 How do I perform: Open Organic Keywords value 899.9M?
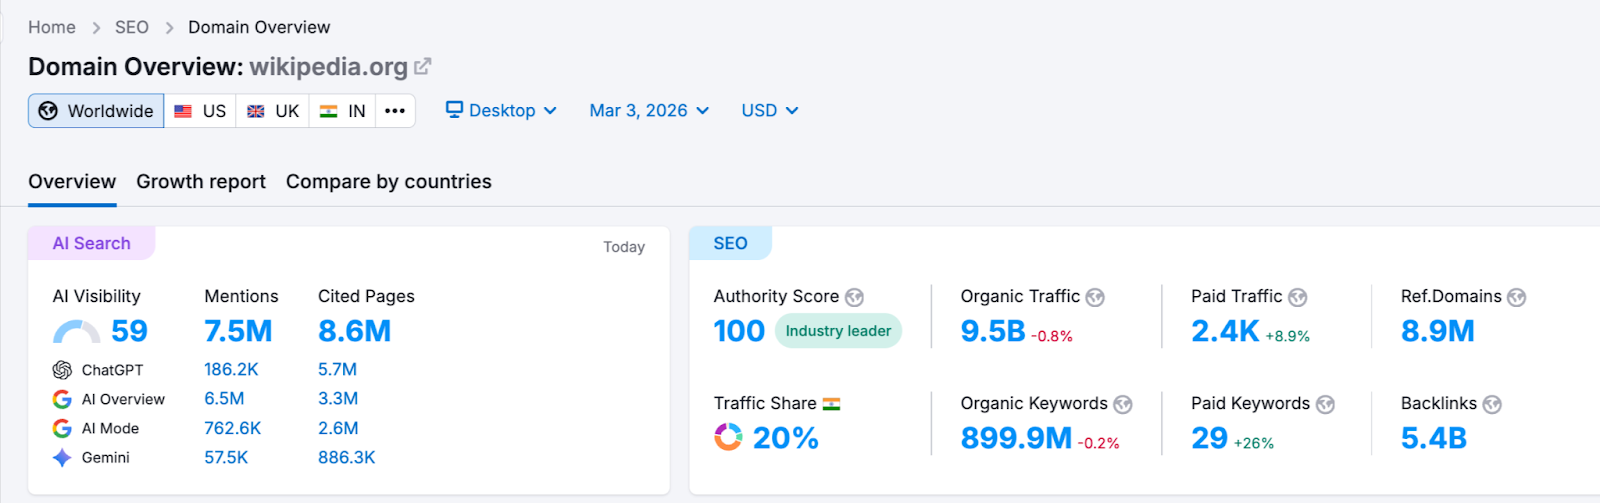[1016, 438]
